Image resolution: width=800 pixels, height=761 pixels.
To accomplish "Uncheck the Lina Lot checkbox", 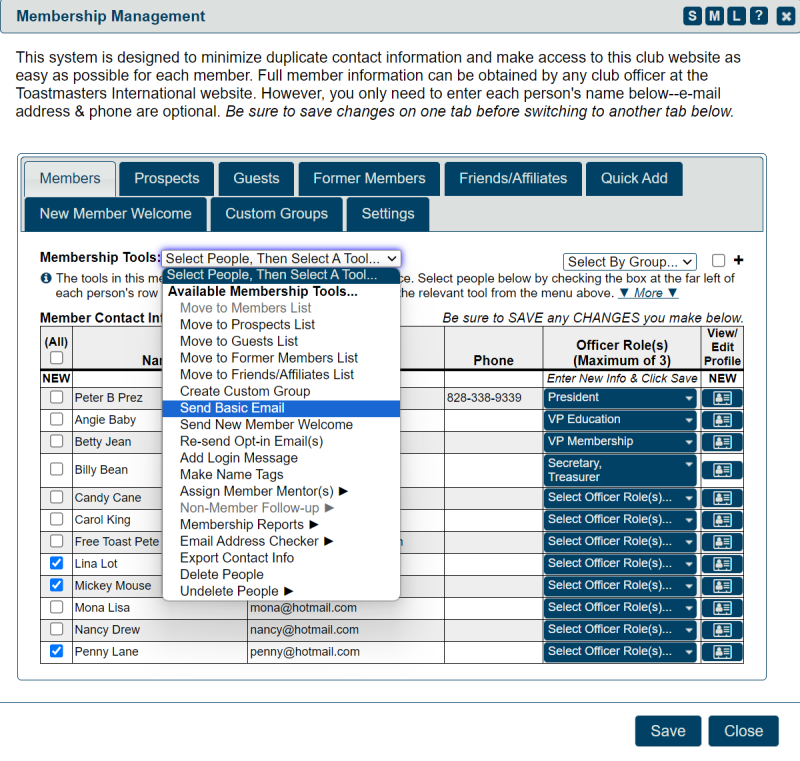I will (57, 563).
